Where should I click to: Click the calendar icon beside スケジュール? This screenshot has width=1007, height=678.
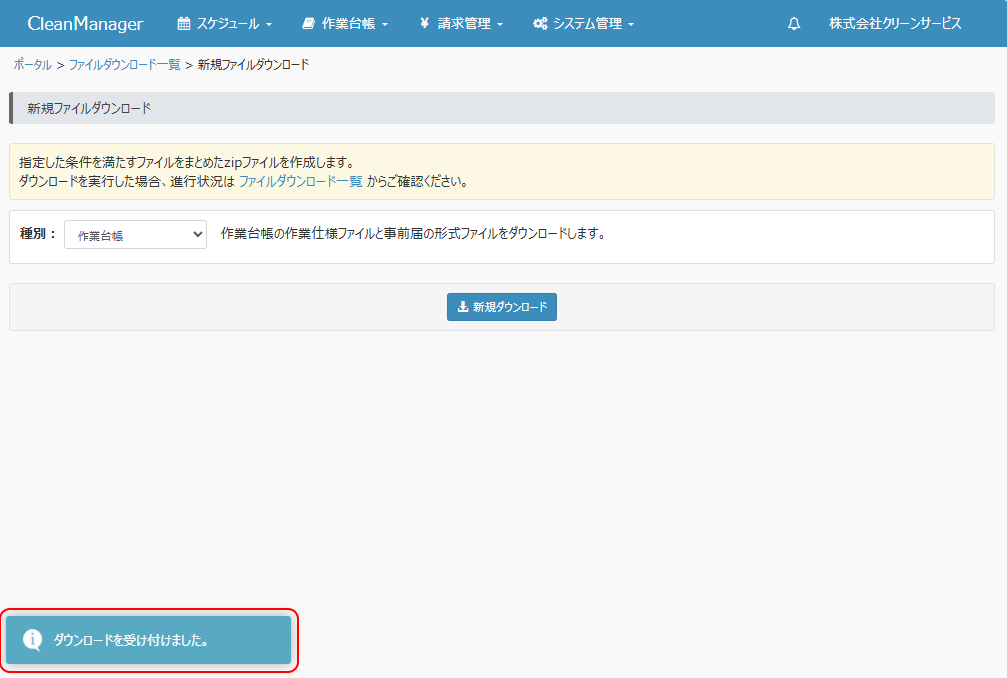point(184,24)
